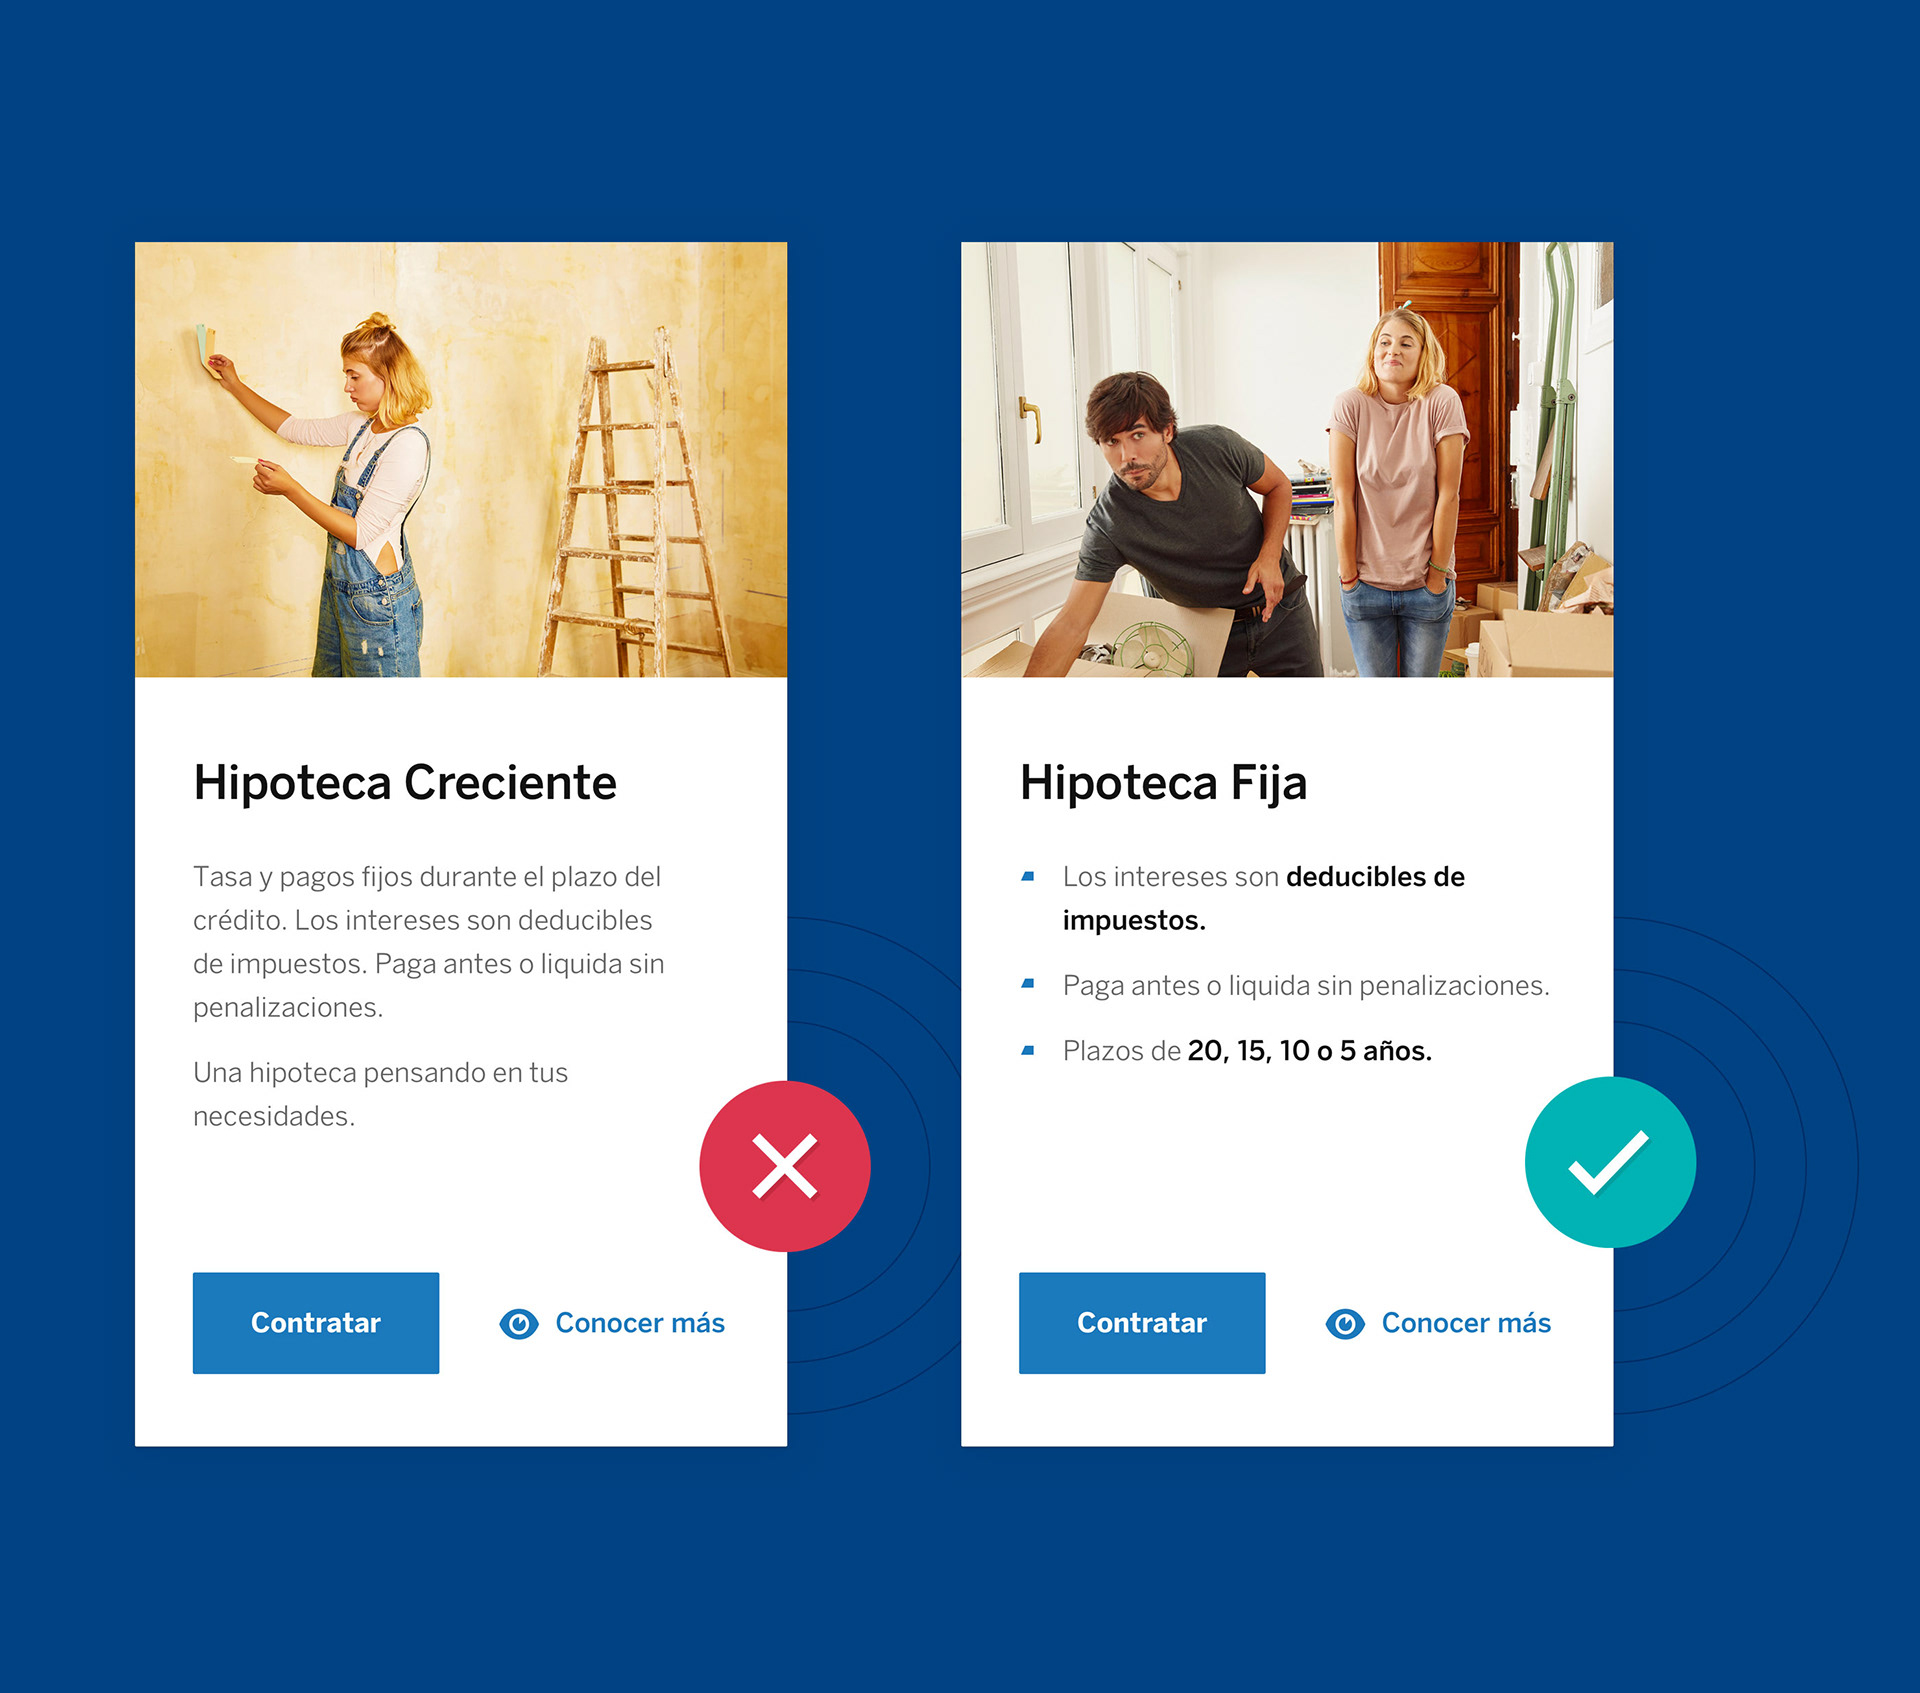
Task: Click Contratar button on Hipoteca Creciente card
Action: pyautogui.click(x=316, y=1323)
